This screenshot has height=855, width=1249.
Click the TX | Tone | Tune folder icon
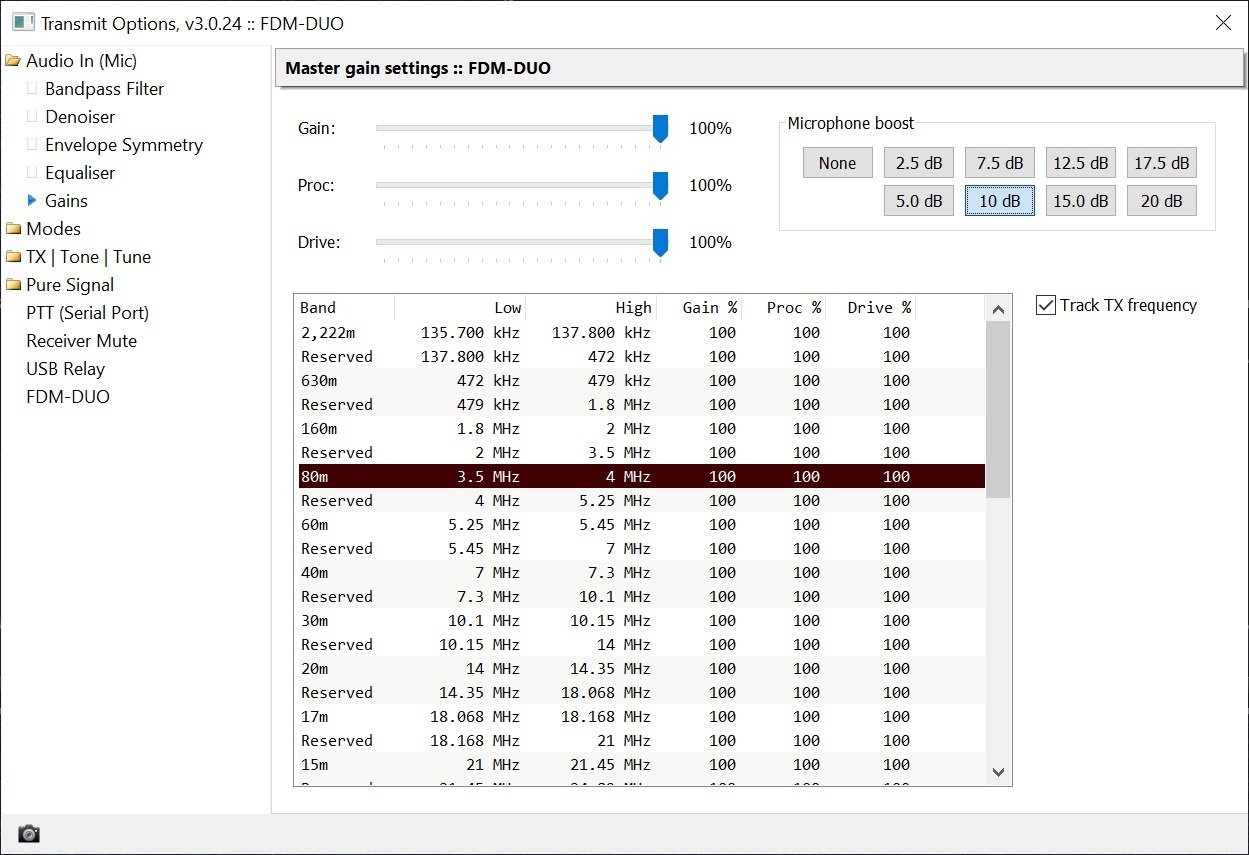(x=13, y=257)
